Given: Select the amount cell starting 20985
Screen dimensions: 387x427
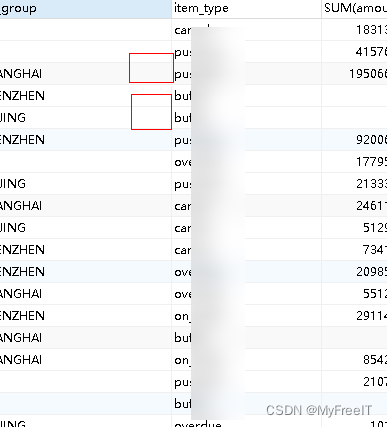Looking at the screenshot, I should coord(354,272).
